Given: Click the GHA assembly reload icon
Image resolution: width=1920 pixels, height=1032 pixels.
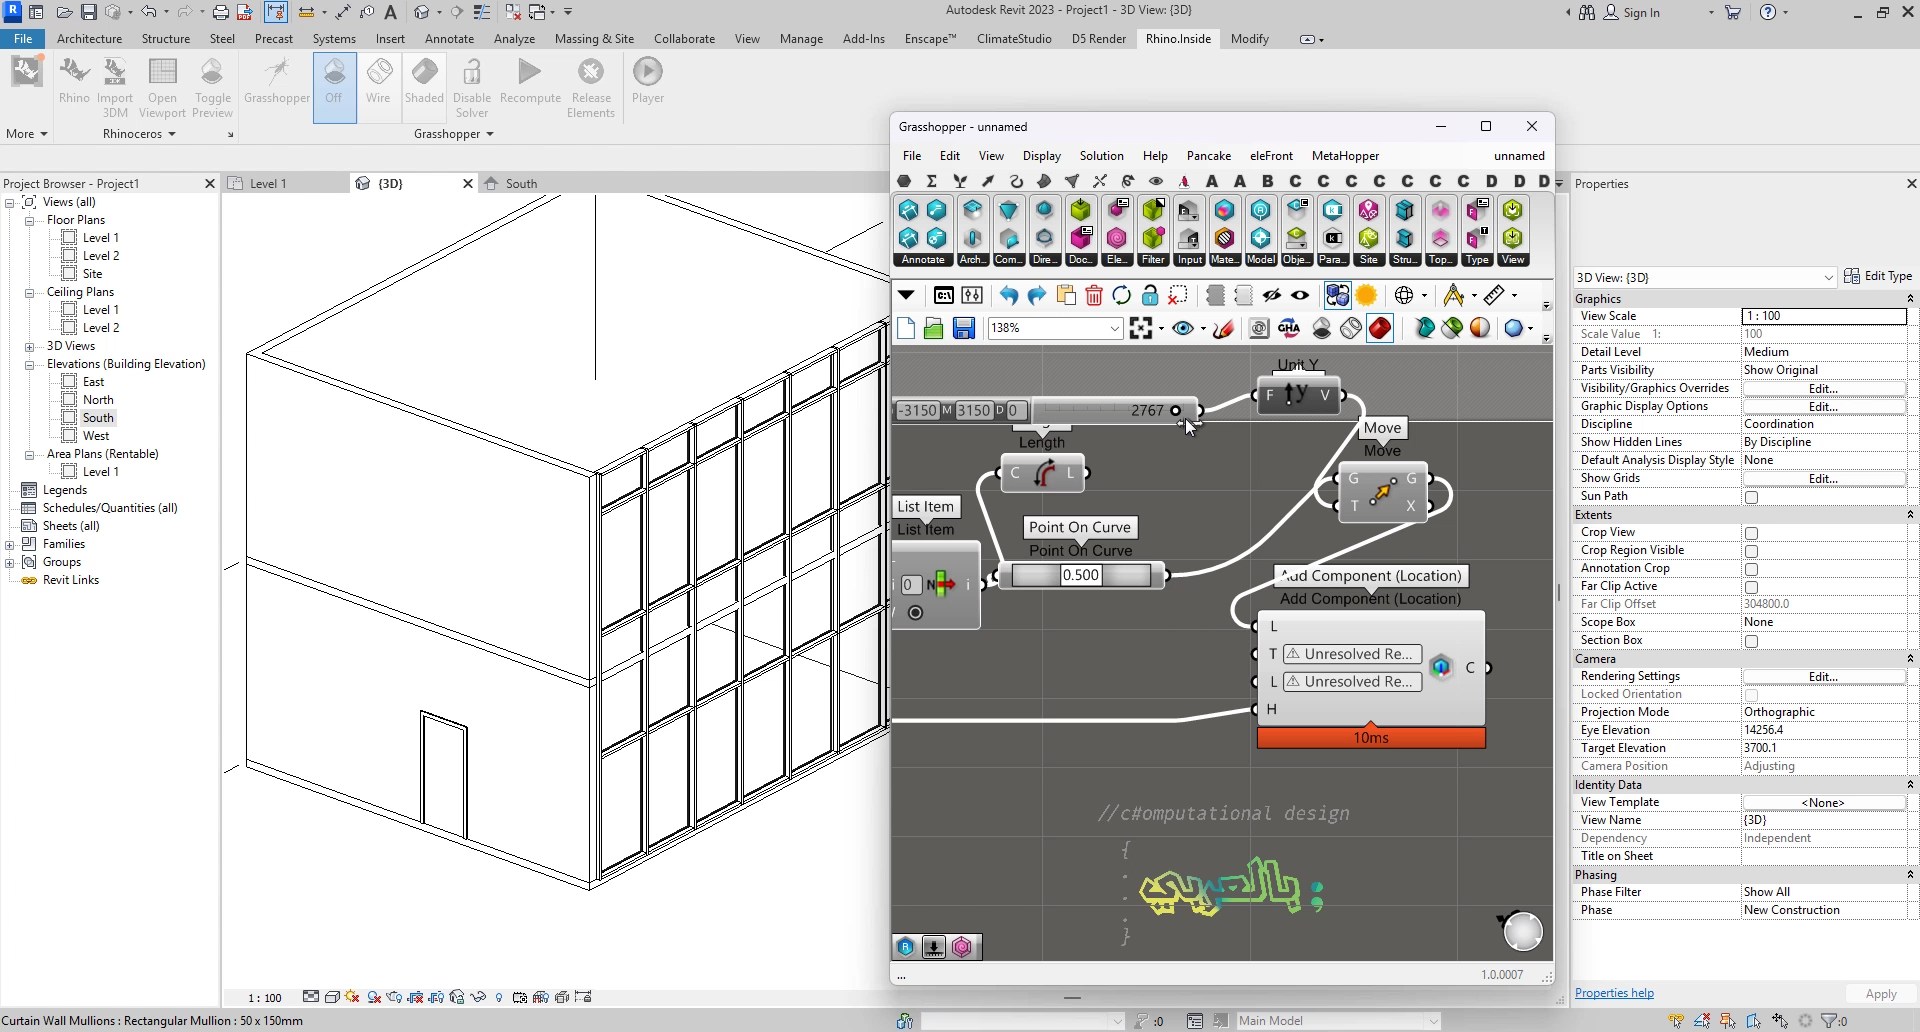Looking at the screenshot, I should tap(1289, 328).
